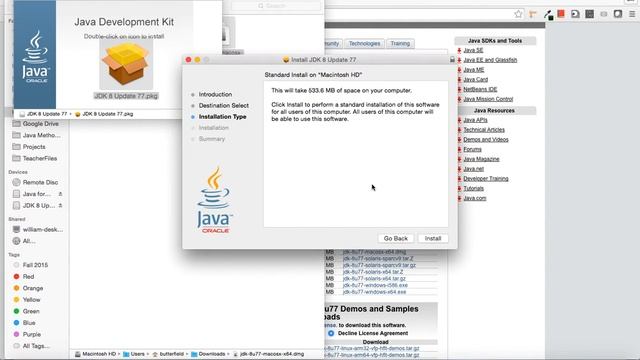Select the Destination Select step
This screenshot has height=360, width=640.
(x=223, y=105)
